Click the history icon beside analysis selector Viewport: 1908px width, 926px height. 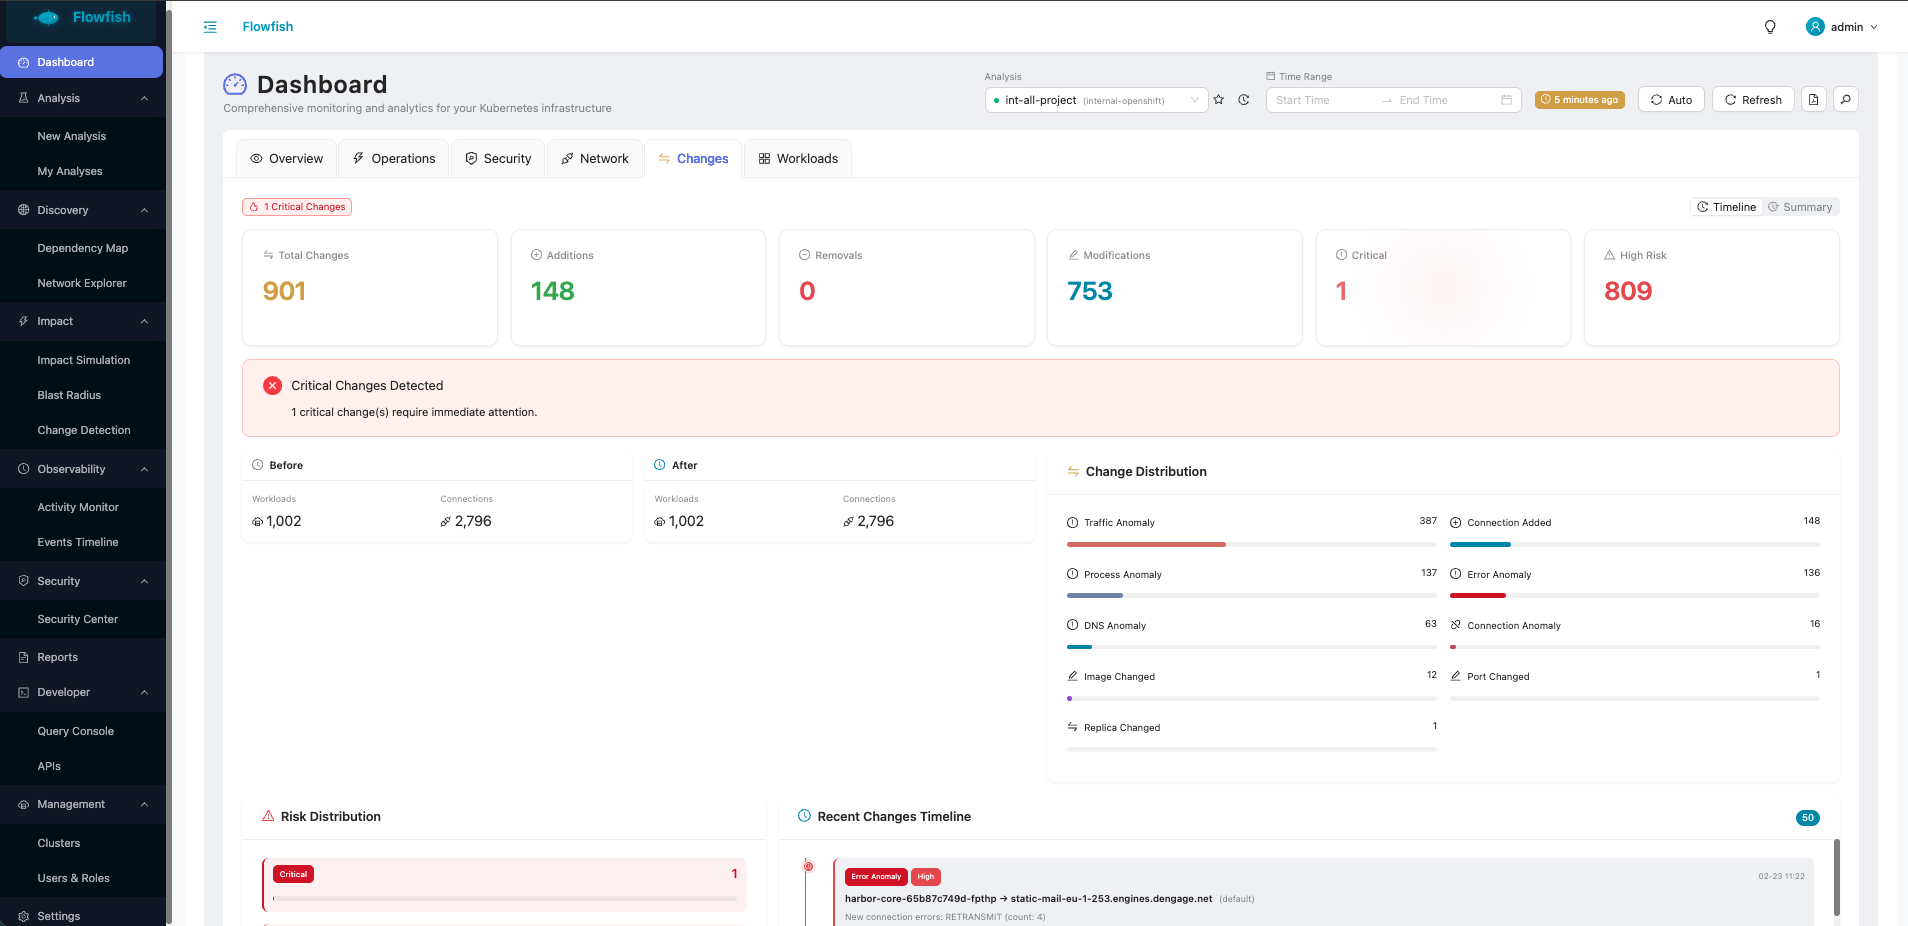tap(1244, 100)
